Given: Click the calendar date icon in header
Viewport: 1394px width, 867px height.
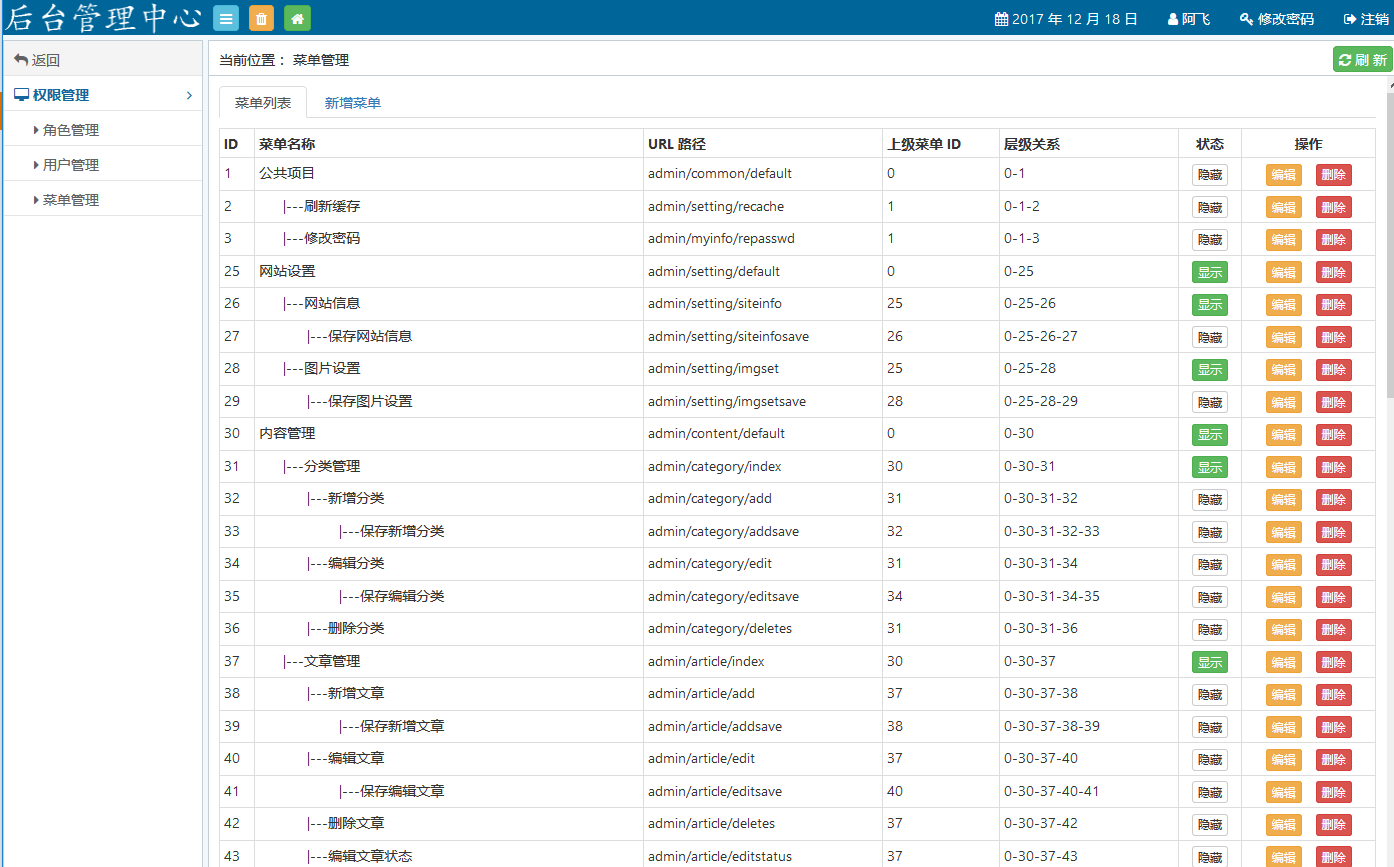Looking at the screenshot, I should 1001,19.
